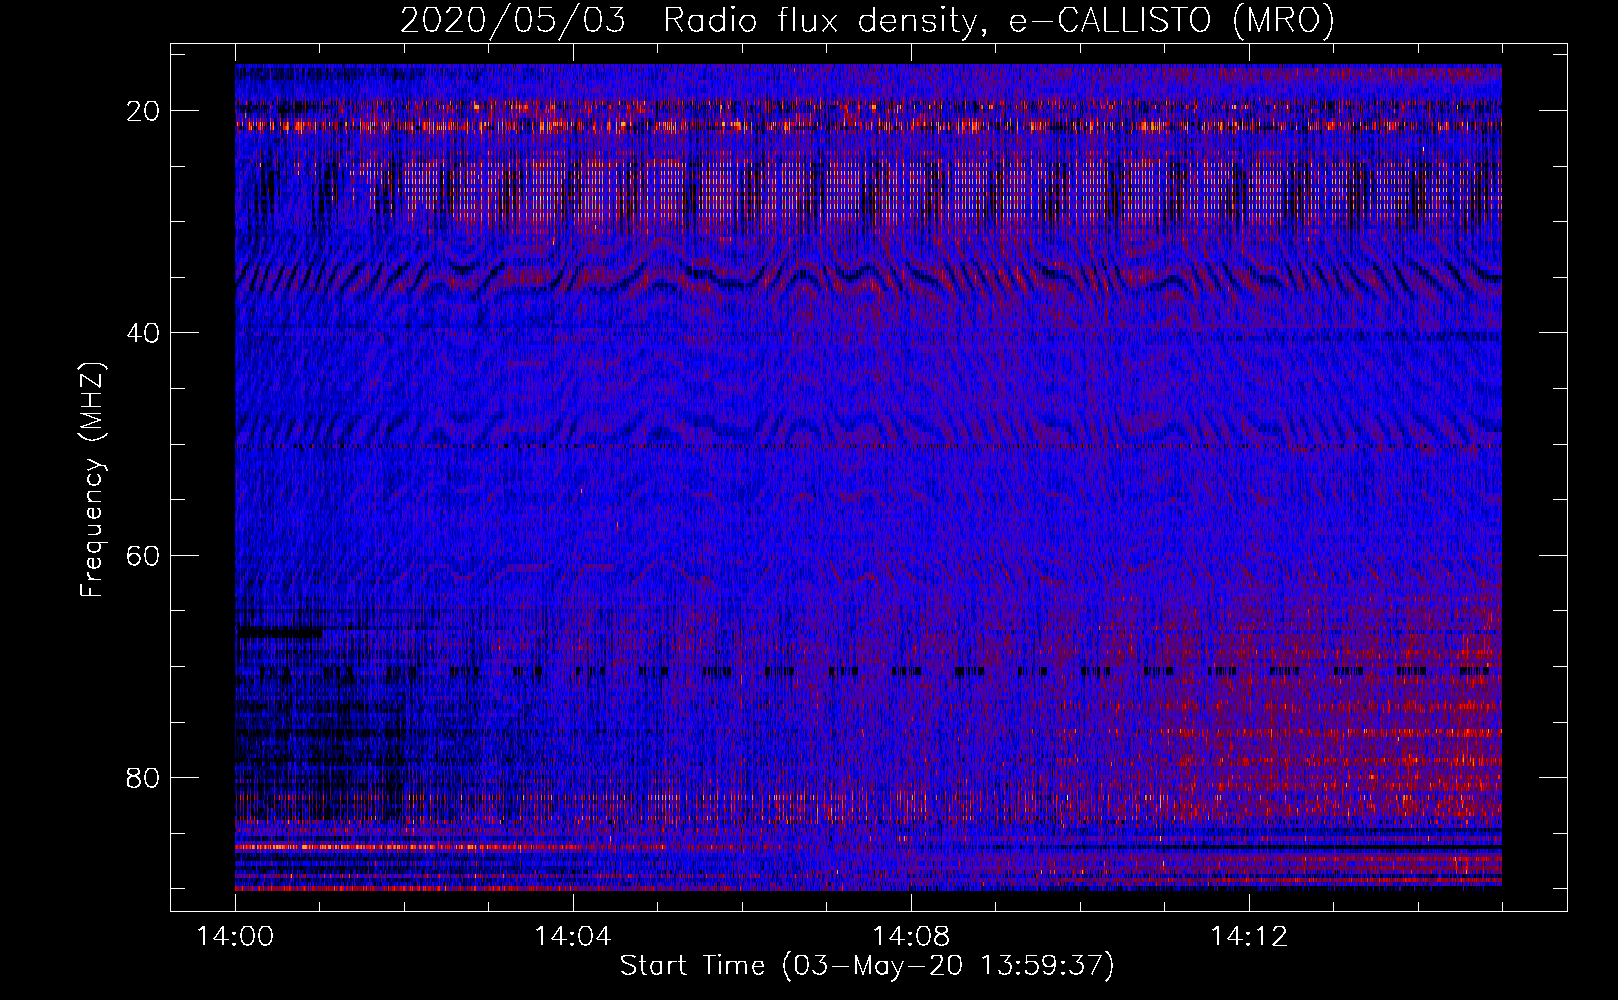Click the 'Start Time' axis caption

[x=867, y=966]
